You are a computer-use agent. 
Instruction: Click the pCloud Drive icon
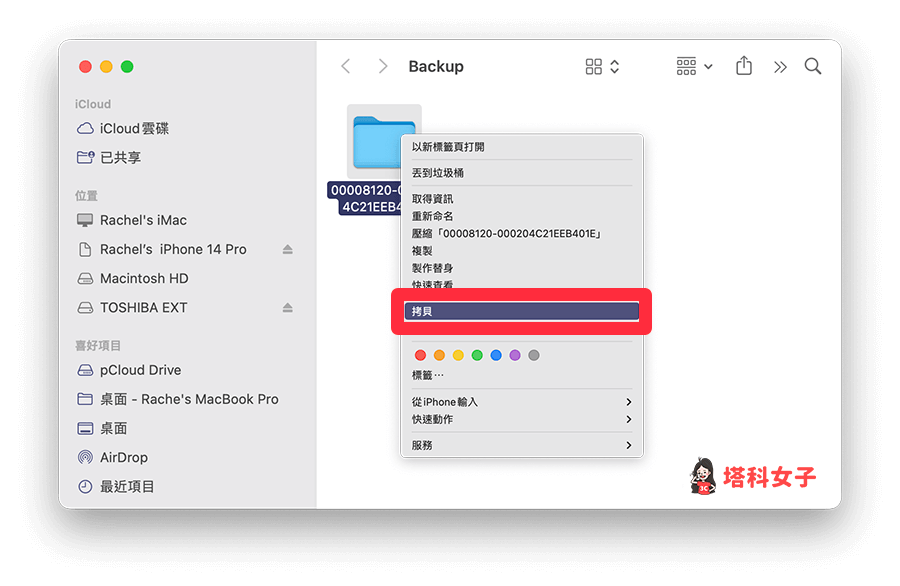tap(85, 370)
